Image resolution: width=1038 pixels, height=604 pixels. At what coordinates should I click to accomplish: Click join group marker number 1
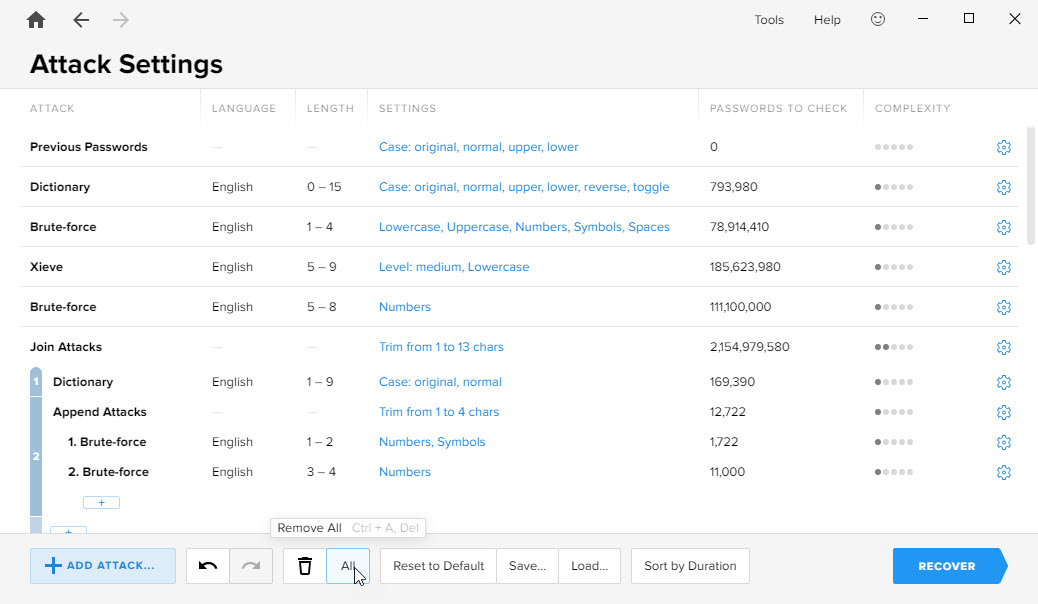pyautogui.click(x=36, y=381)
